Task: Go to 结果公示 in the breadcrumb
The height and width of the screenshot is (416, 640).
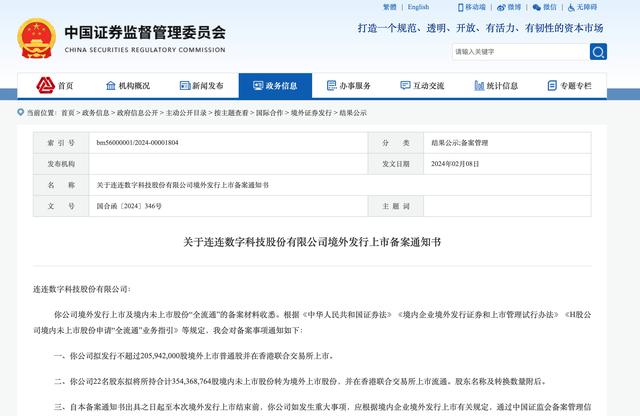Action: tap(353, 113)
